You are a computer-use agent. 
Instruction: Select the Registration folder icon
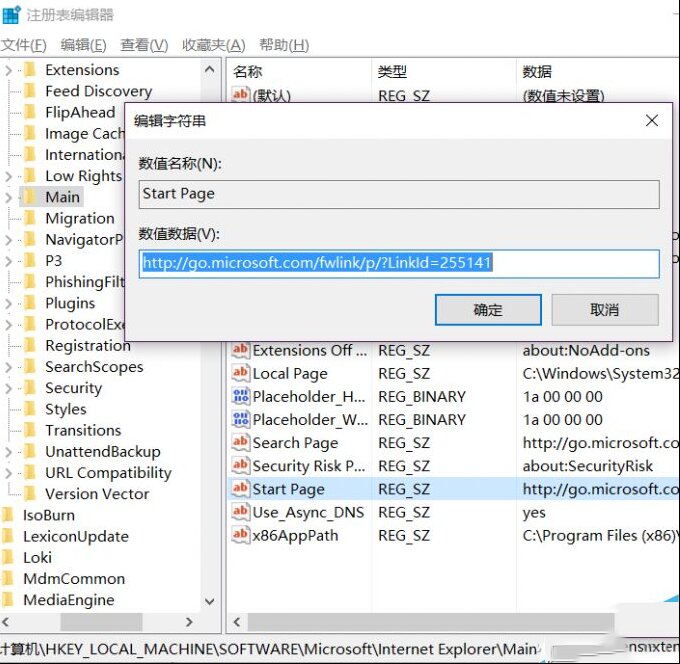30,346
